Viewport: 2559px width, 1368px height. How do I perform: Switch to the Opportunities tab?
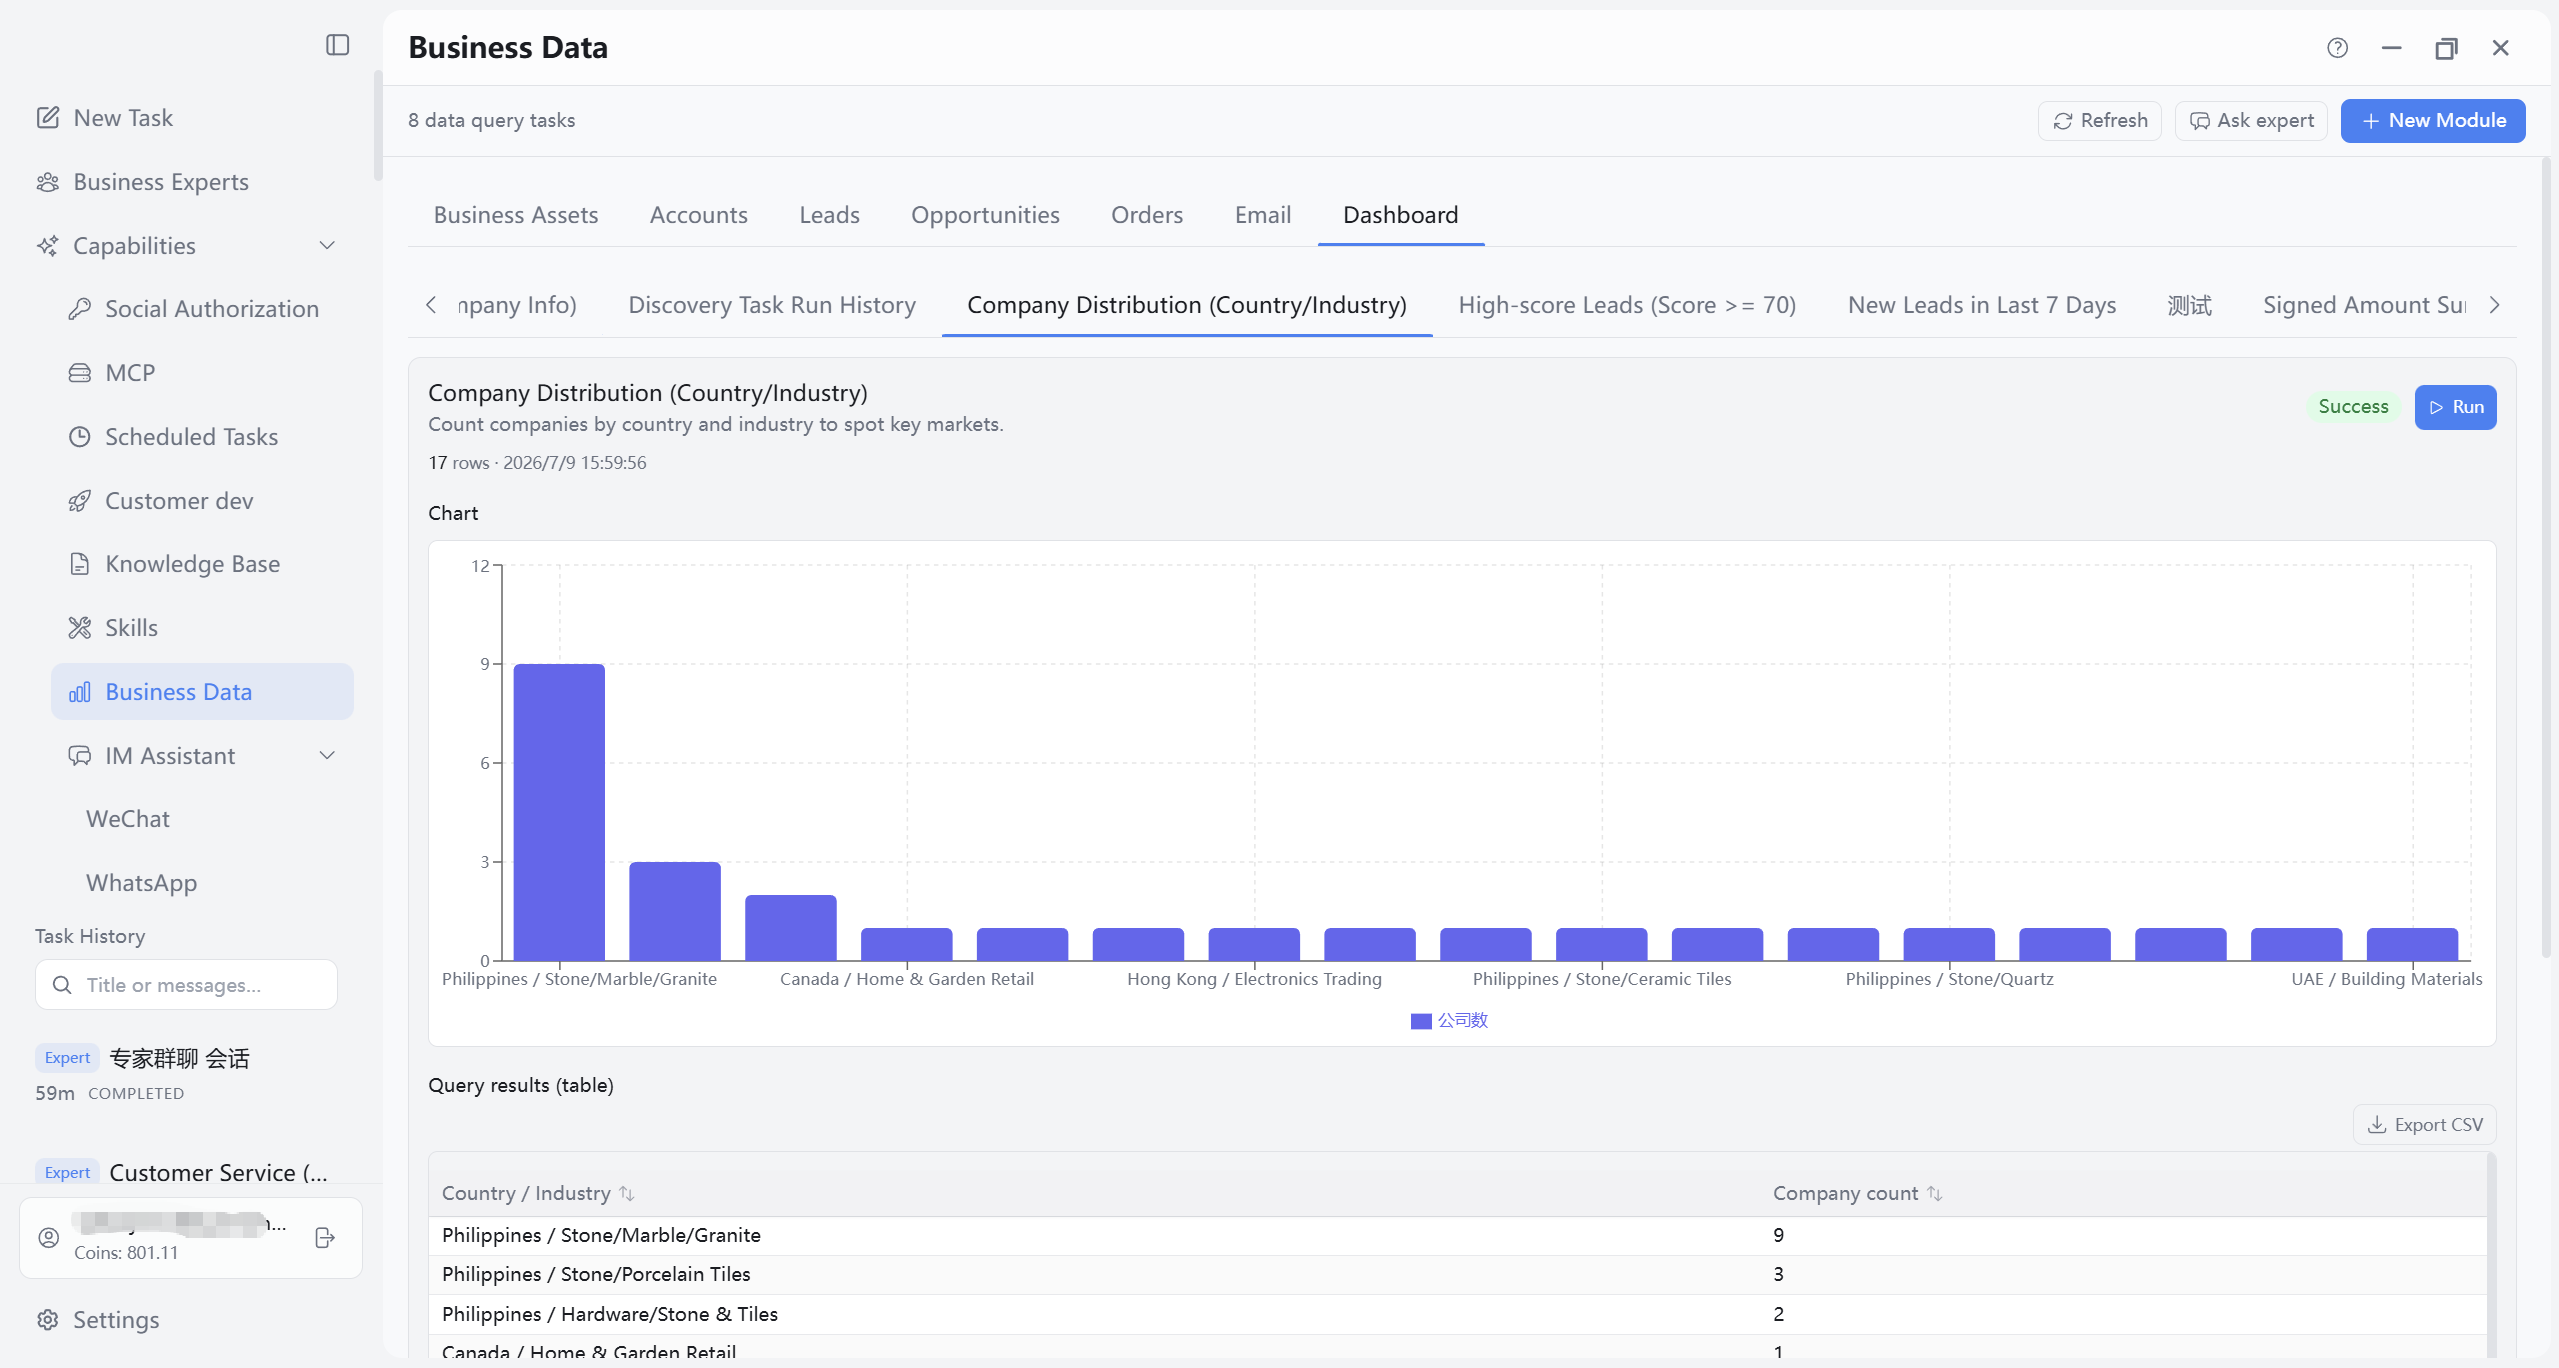tap(985, 215)
